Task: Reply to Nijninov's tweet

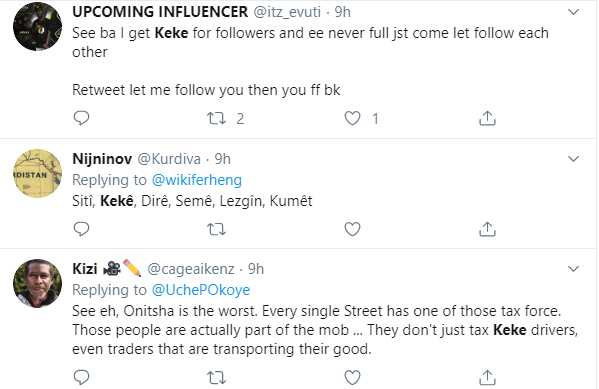Action: tap(81, 229)
